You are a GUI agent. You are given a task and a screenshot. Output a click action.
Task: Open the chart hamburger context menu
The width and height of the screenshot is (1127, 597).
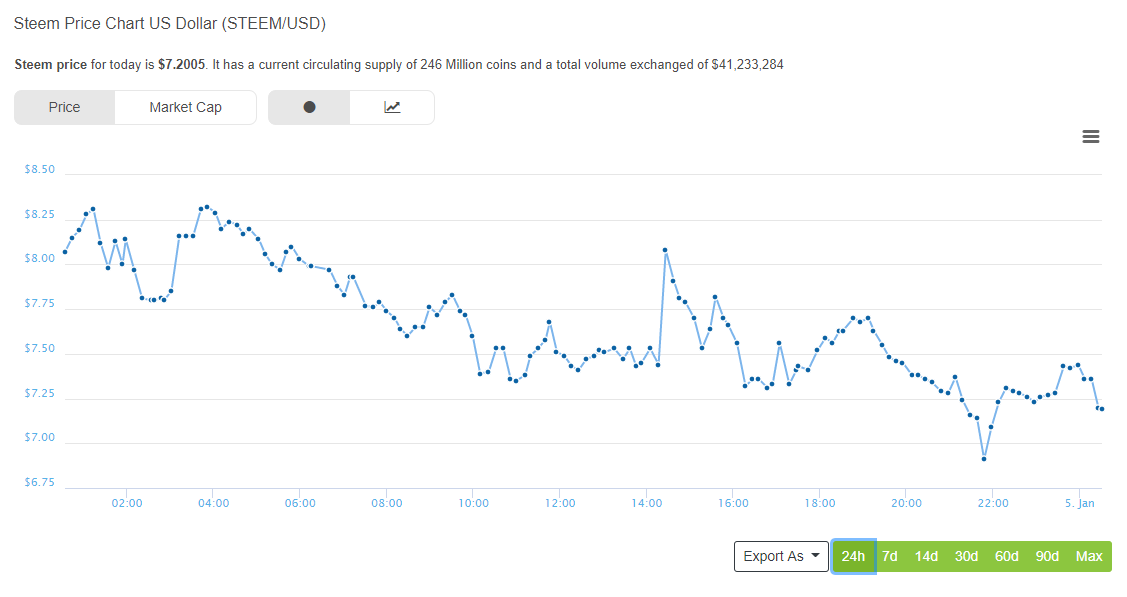tap(1090, 136)
